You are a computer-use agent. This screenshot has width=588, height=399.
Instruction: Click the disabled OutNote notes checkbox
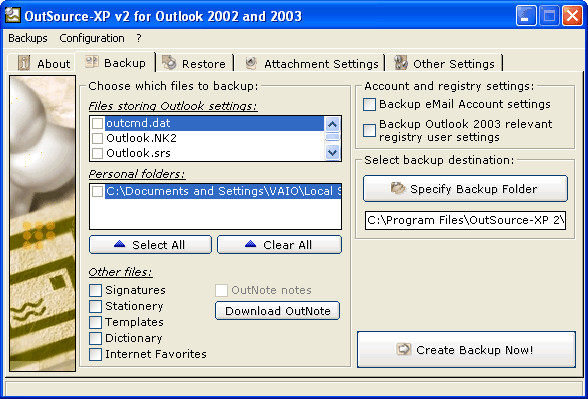(221, 290)
